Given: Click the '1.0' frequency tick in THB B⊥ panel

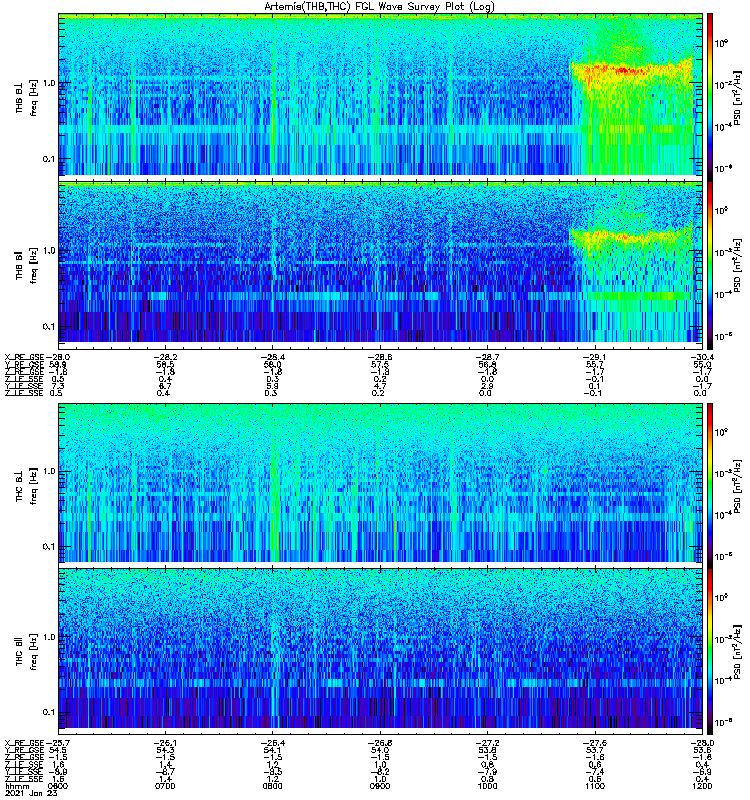Looking at the screenshot, I should (x=49, y=83).
